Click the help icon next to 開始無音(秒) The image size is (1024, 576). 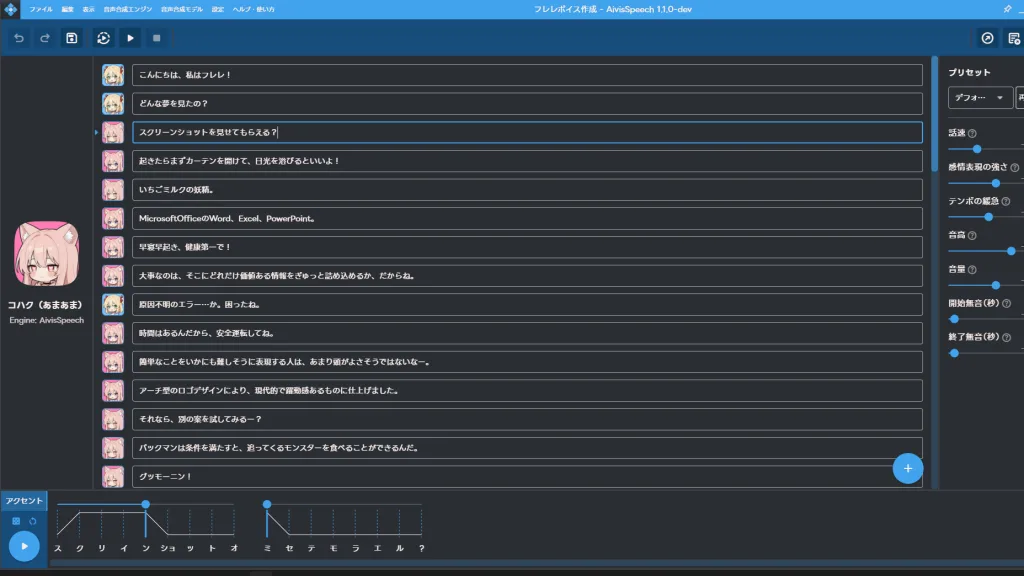1006,303
